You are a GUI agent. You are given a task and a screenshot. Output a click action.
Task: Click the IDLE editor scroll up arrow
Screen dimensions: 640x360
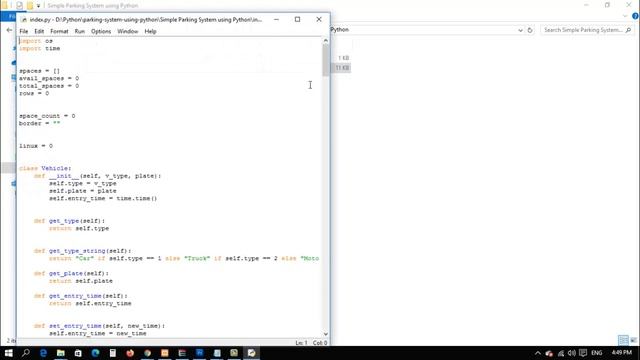point(325,40)
